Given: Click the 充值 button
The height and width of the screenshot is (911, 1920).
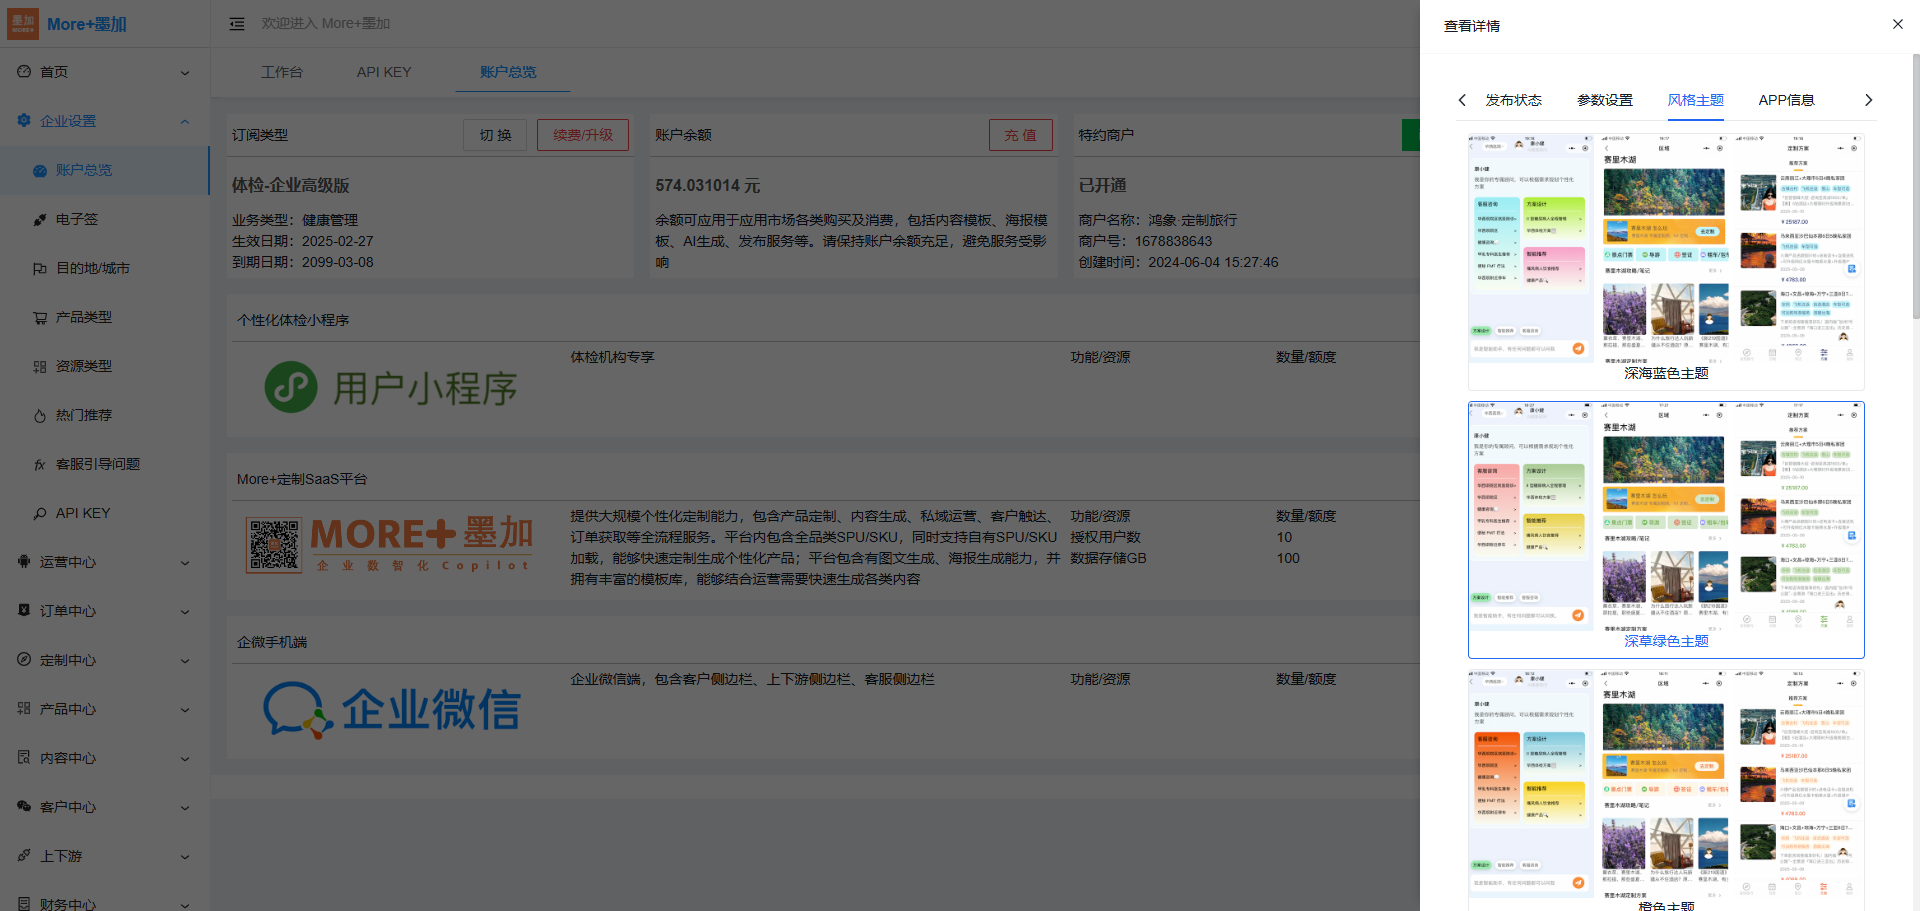Looking at the screenshot, I should [x=1020, y=135].
